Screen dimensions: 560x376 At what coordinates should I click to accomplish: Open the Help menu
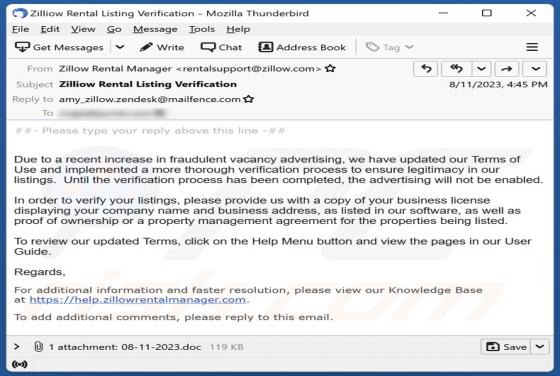(x=238, y=29)
